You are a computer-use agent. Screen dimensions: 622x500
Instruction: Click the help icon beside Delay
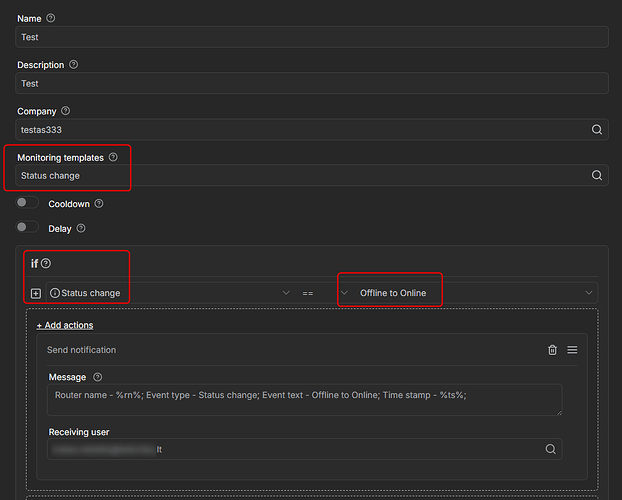[81, 228]
